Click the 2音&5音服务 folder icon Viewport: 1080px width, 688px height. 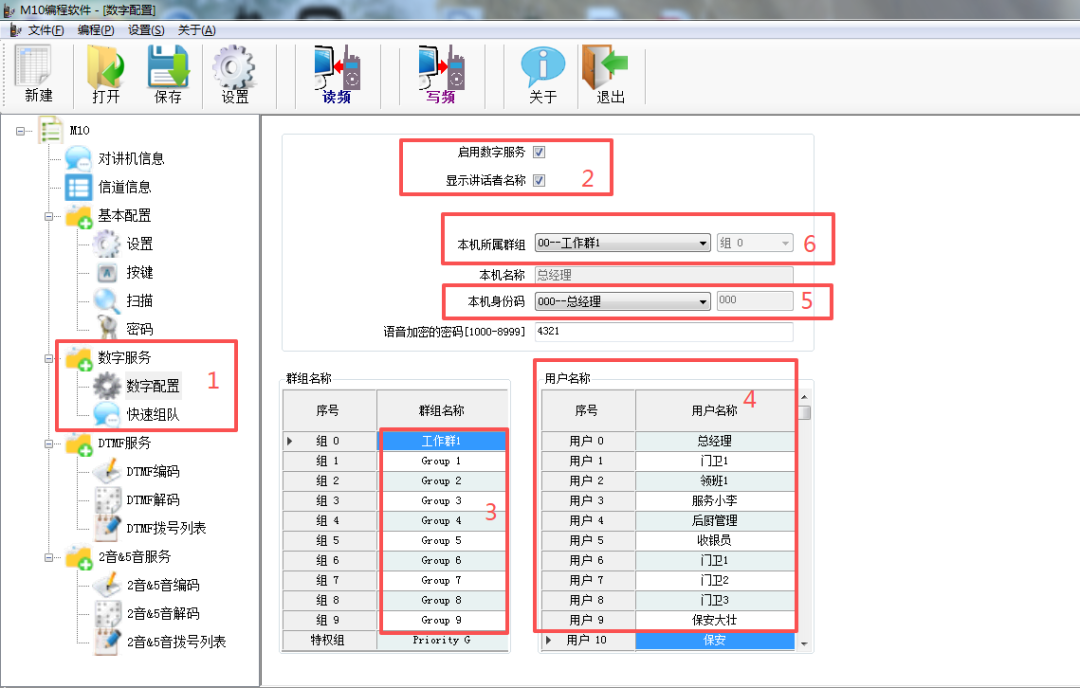point(79,557)
